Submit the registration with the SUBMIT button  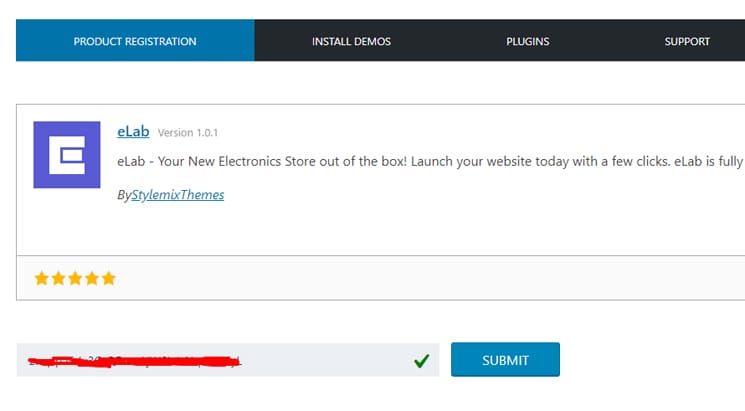[x=505, y=360]
